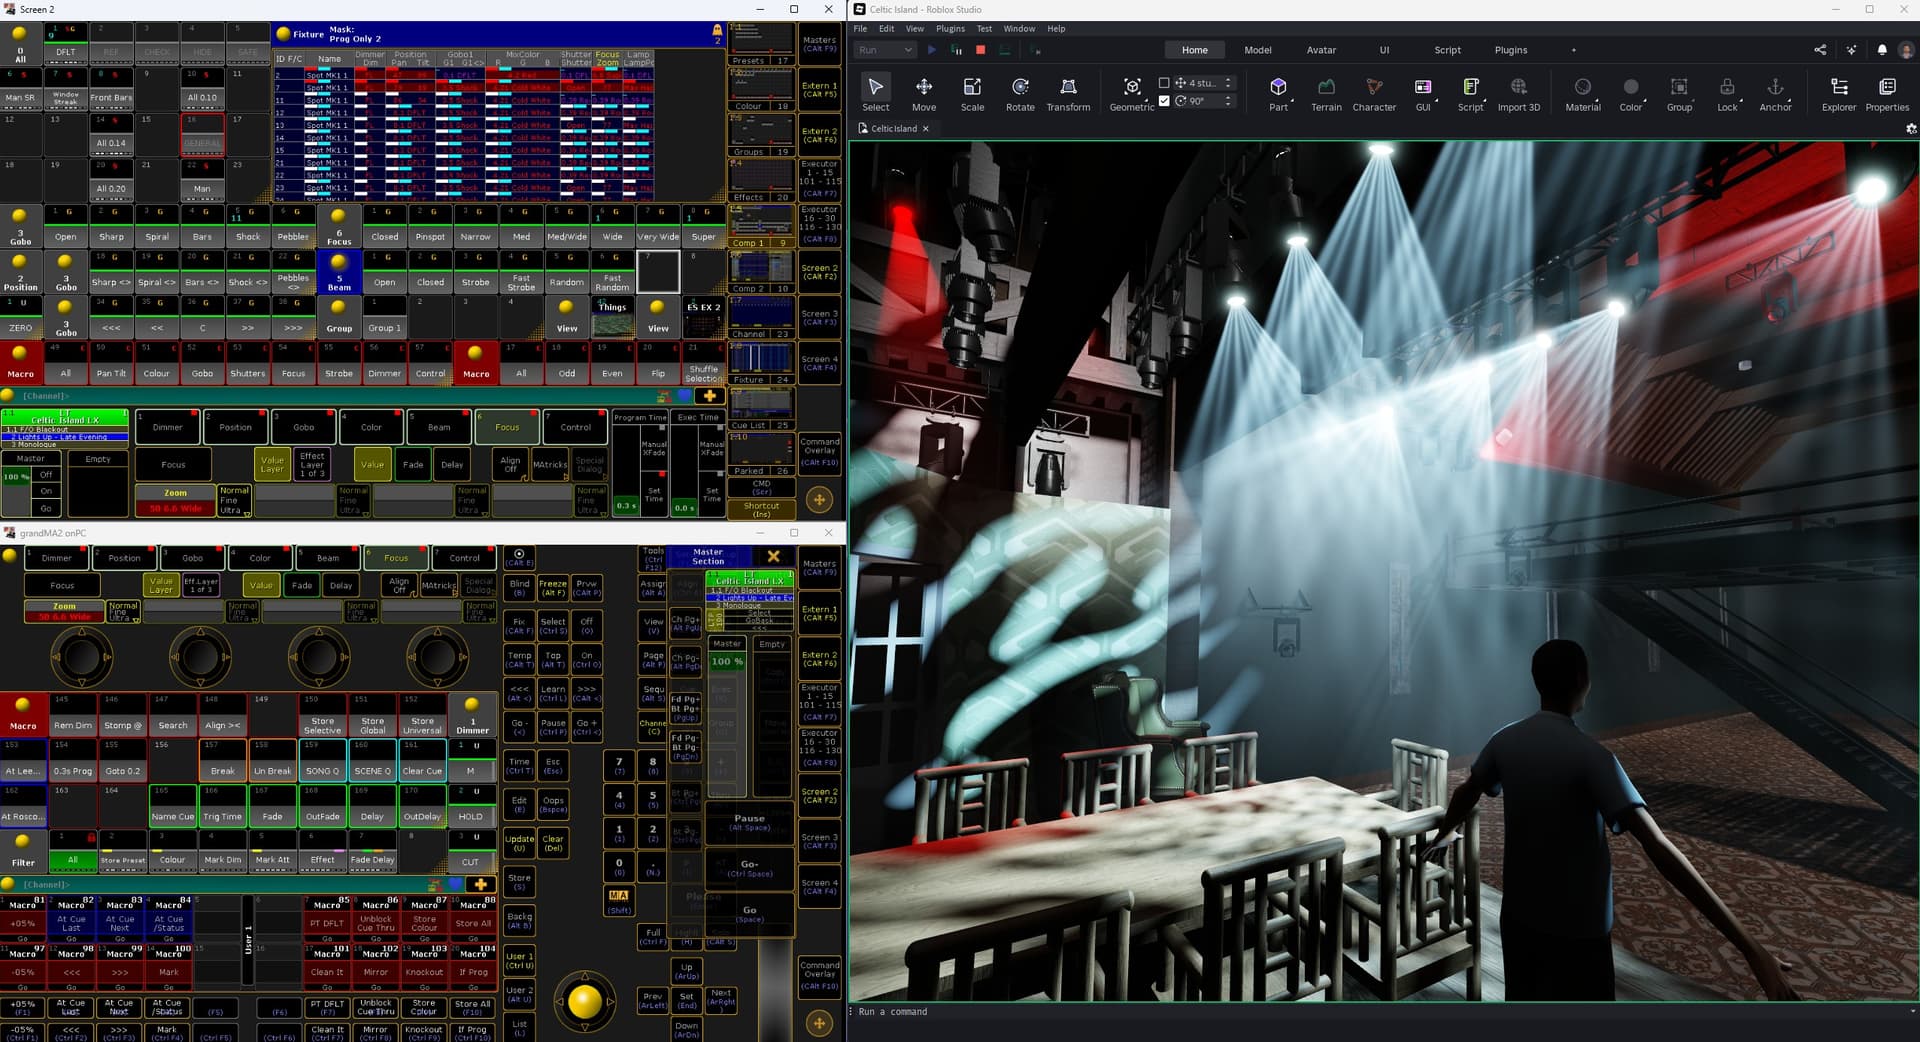Screen dimensions: 1920x1042
Task: Click the large Go button in Master Section
Action: pyautogui.click(x=749, y=913)
